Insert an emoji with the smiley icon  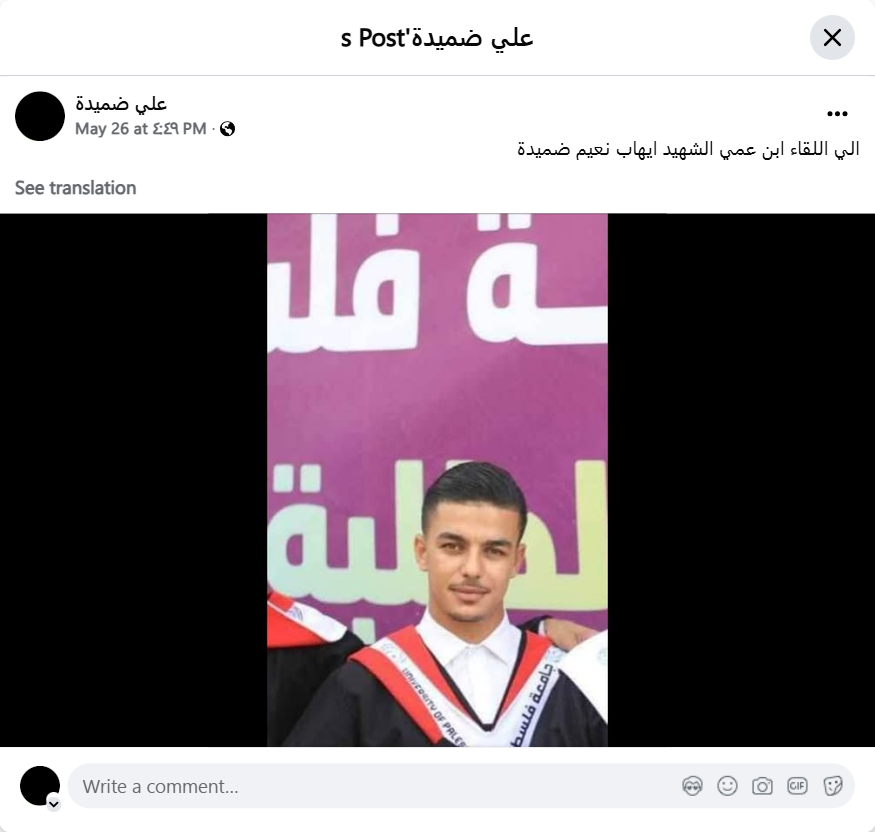coord(727,786)
